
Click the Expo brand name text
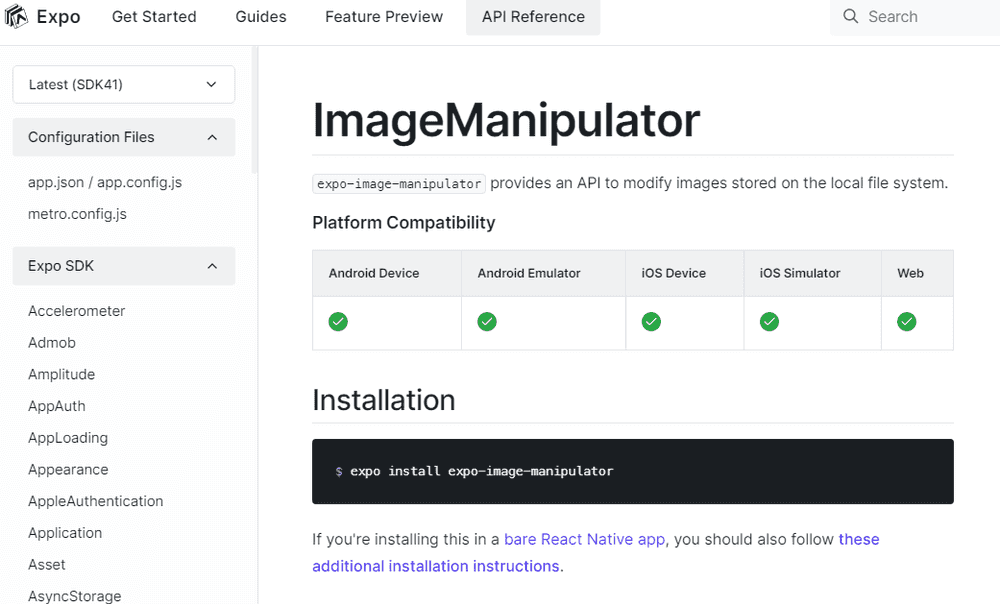click(58, 17)
